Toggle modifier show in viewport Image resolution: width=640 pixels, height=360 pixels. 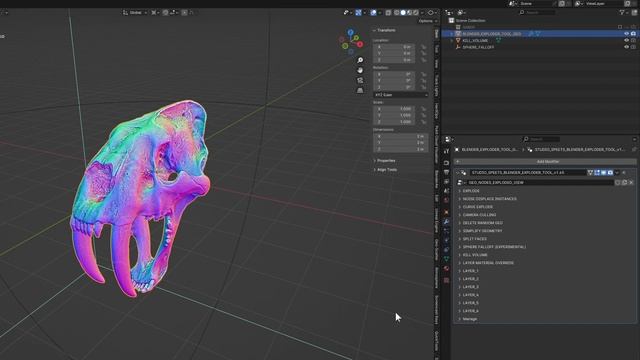tap(604, 173)
